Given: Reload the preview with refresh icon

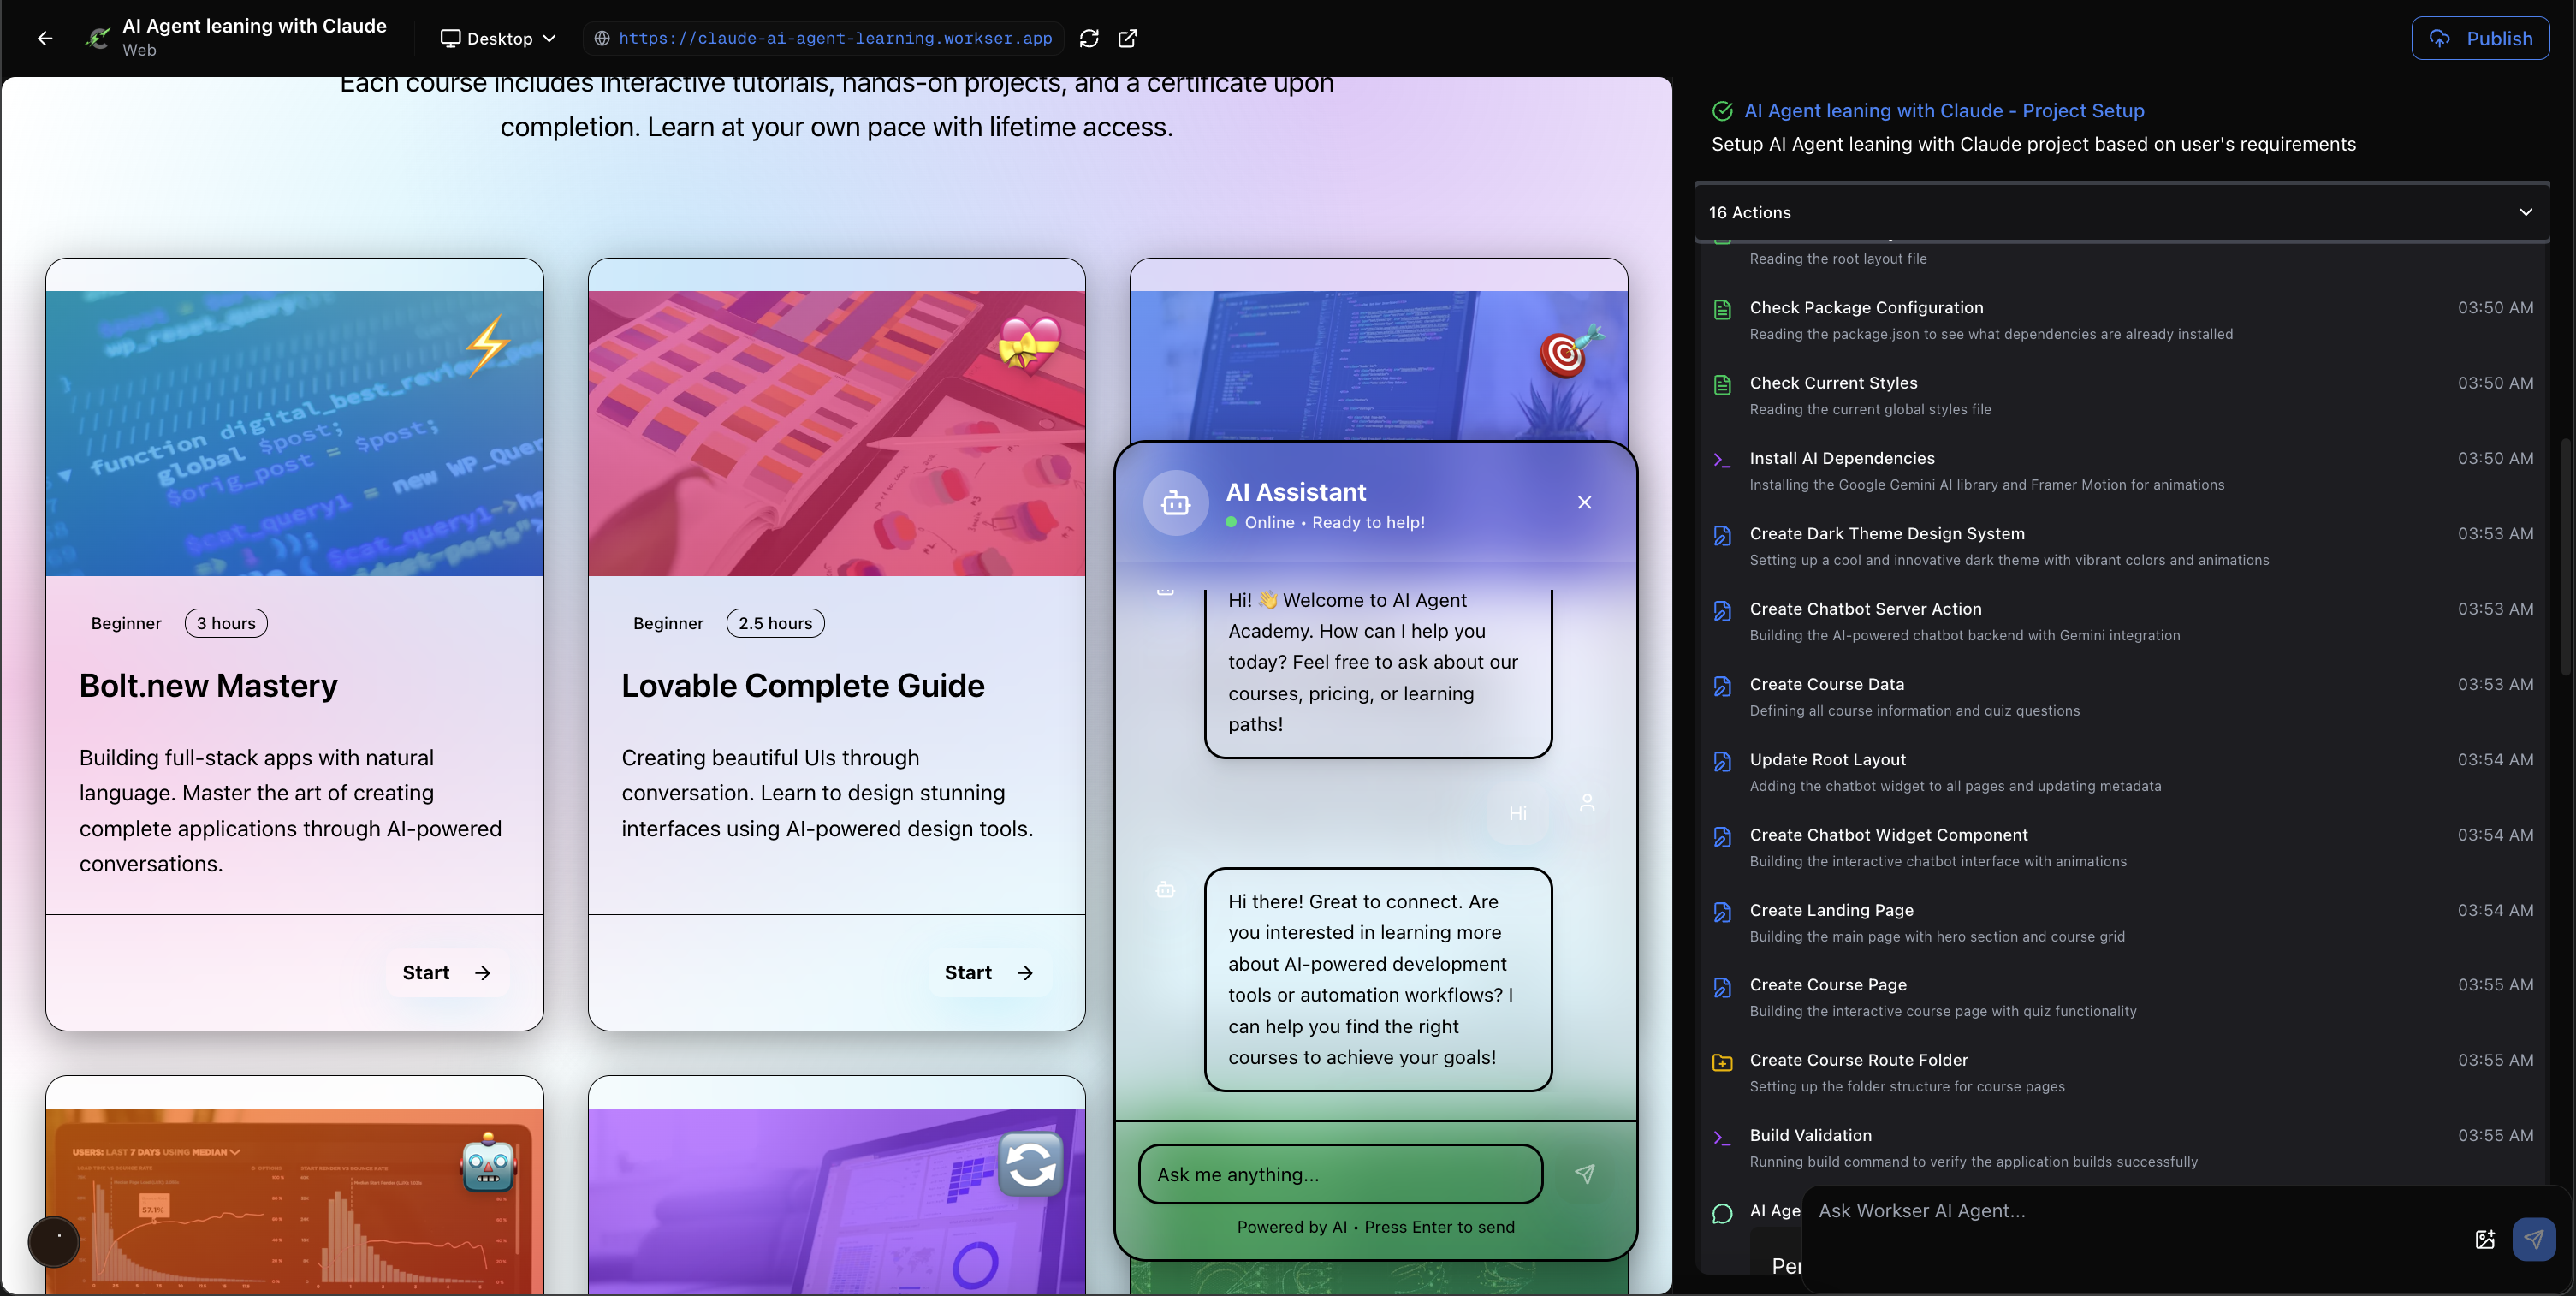Looking at the screenshot, I should click(1089, 38).
